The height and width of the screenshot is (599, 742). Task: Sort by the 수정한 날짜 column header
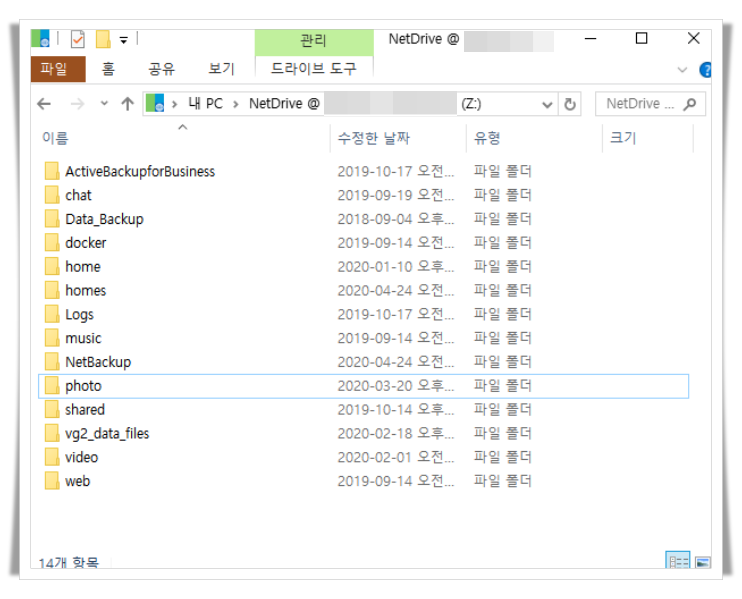[x=398, y=138]
